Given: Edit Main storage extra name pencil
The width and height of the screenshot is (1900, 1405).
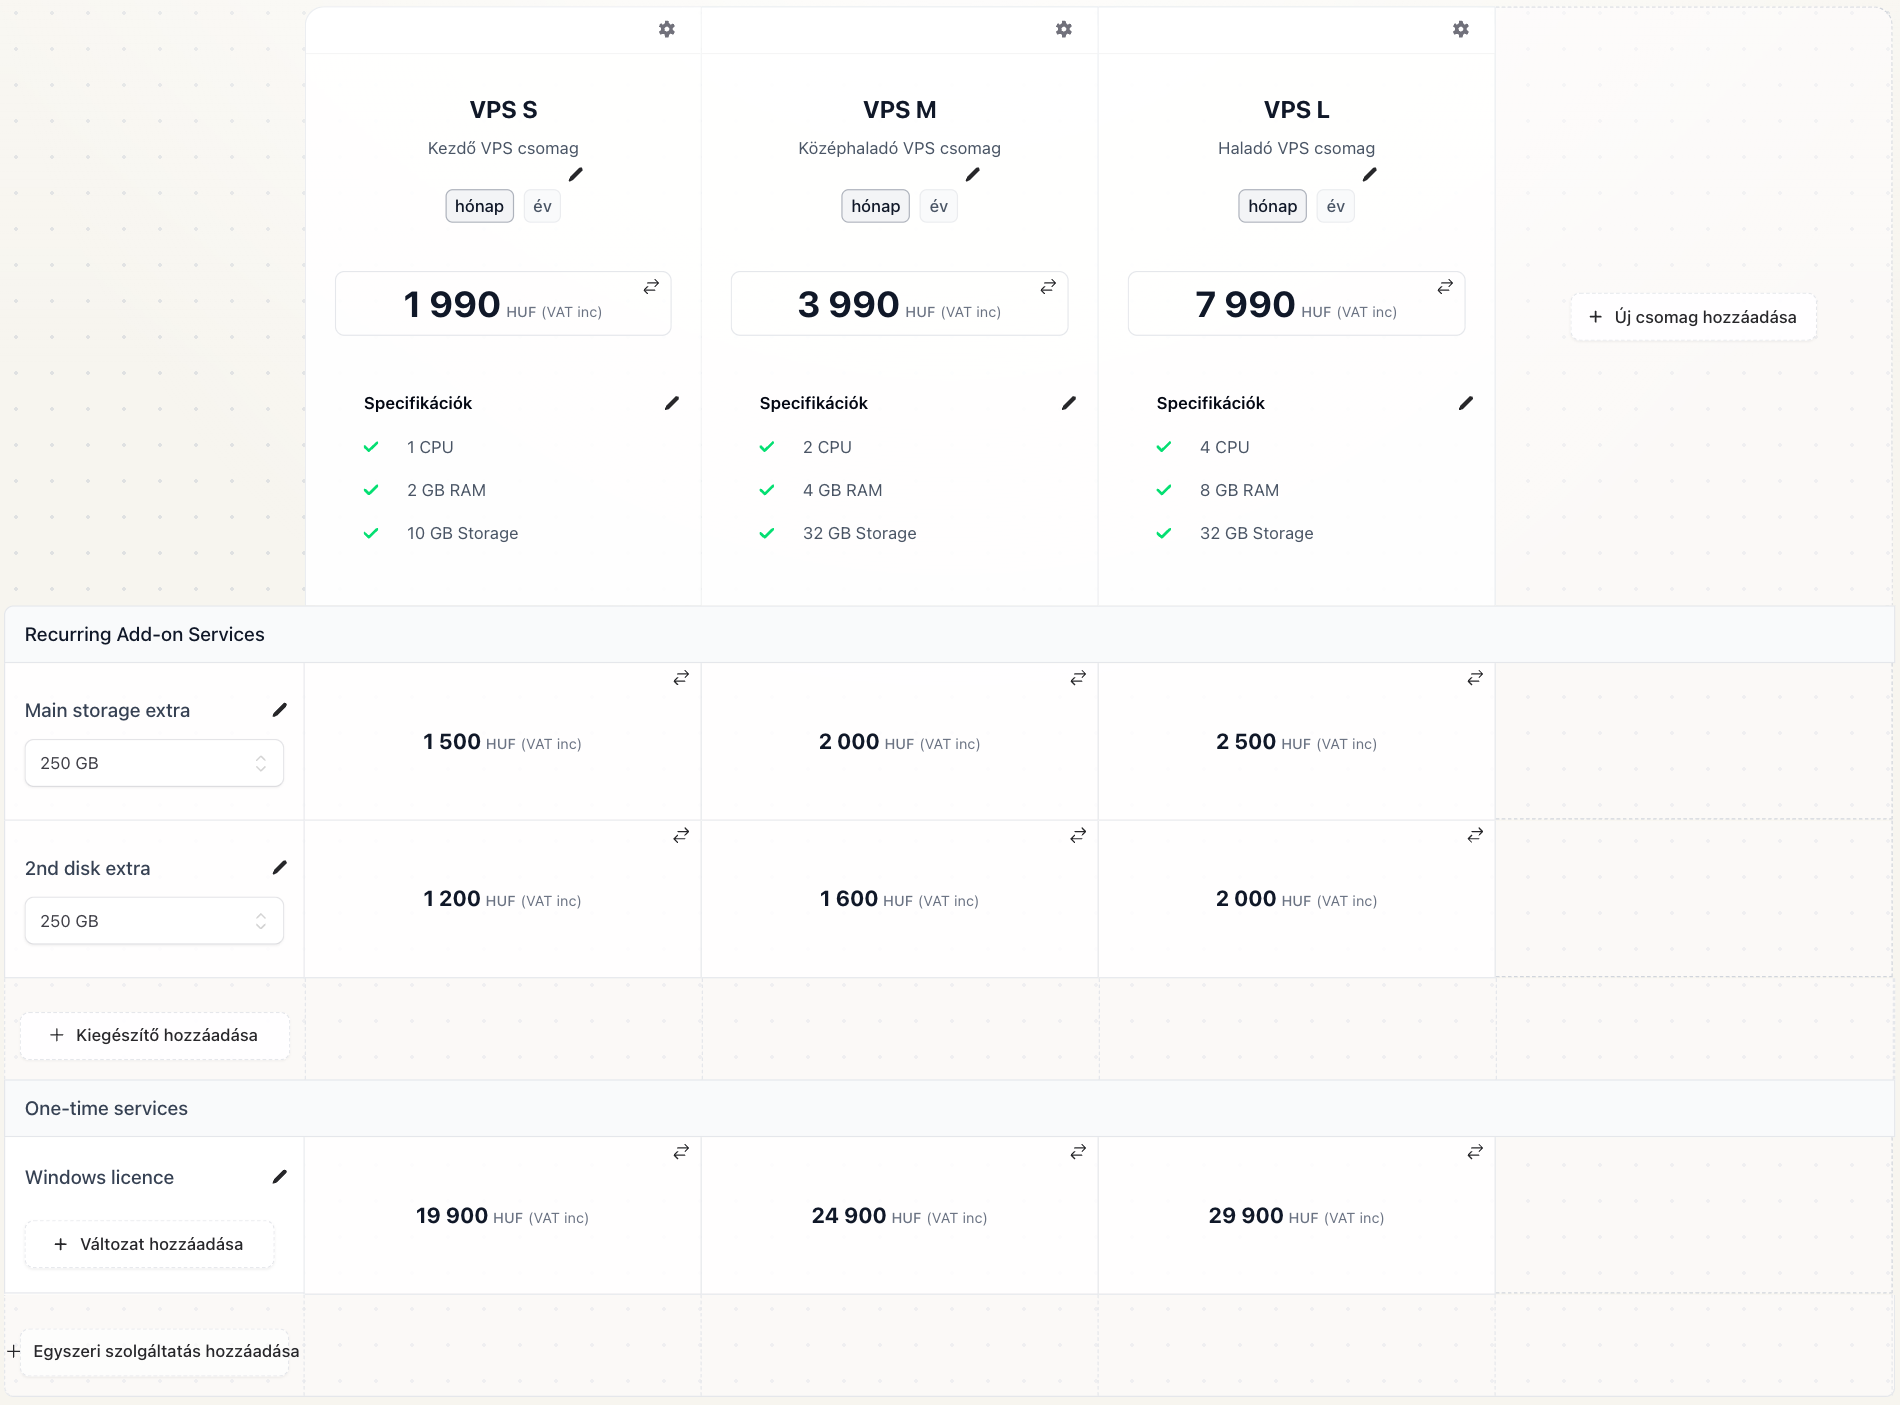Looking at the screenshot, I should 280,710.
